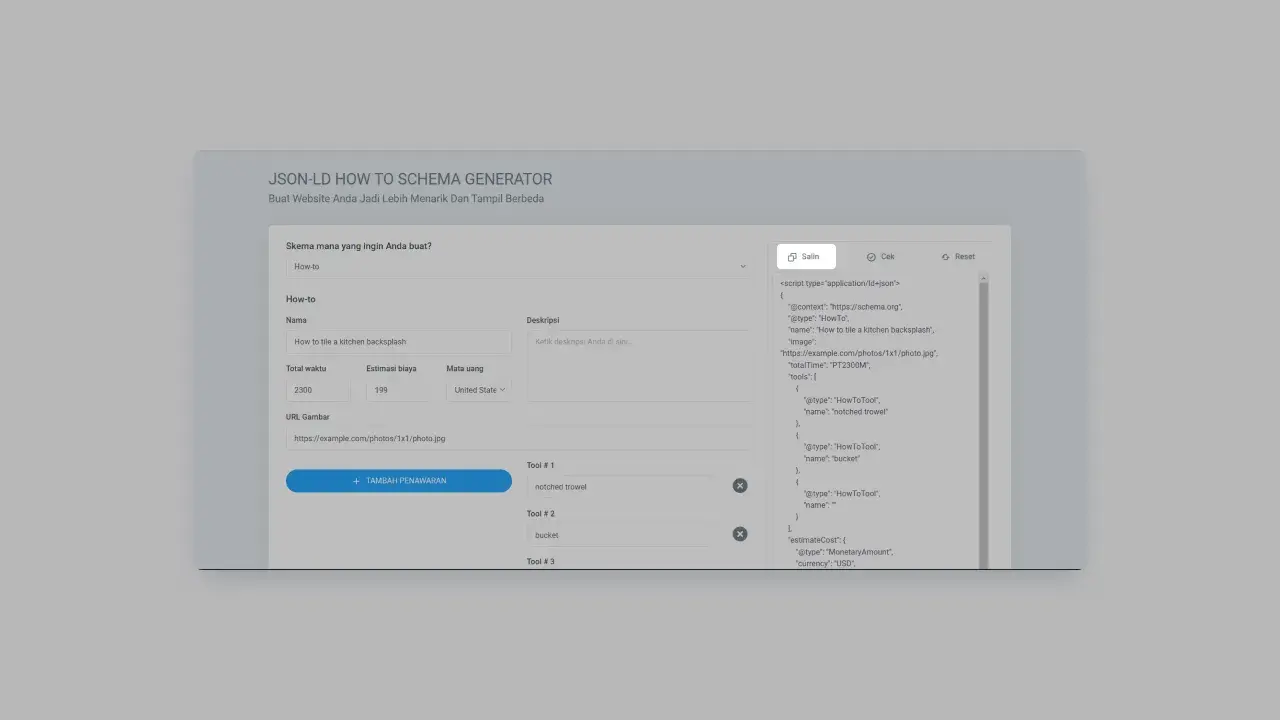Viewport: 1280px width, 720px height.
Task: Focus the Tool #2 bucket field
Action: (624, 535)
